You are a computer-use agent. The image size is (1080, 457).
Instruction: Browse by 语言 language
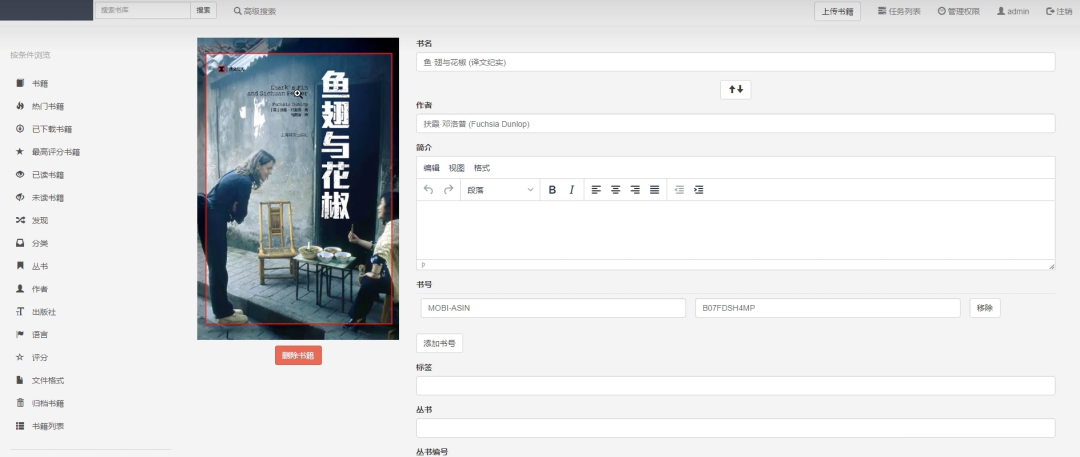pyautogui.click(x=32, y=334)
